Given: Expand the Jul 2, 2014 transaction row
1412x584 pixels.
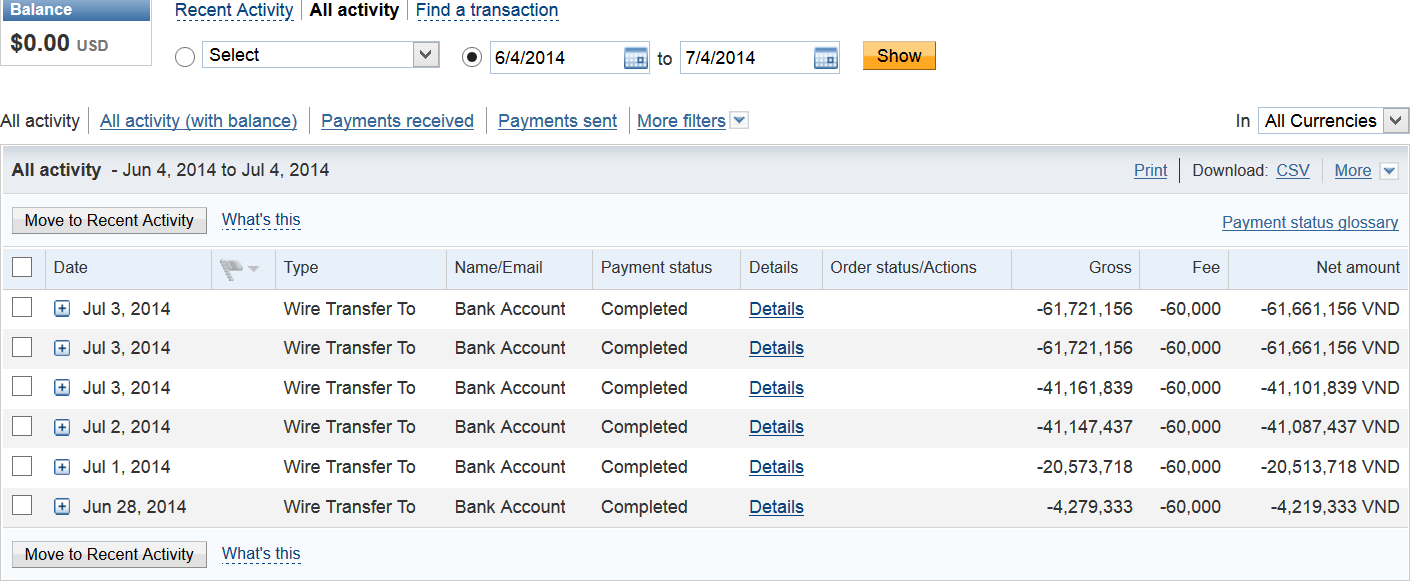Looking at the screenshot, I should tap(62, 428).
